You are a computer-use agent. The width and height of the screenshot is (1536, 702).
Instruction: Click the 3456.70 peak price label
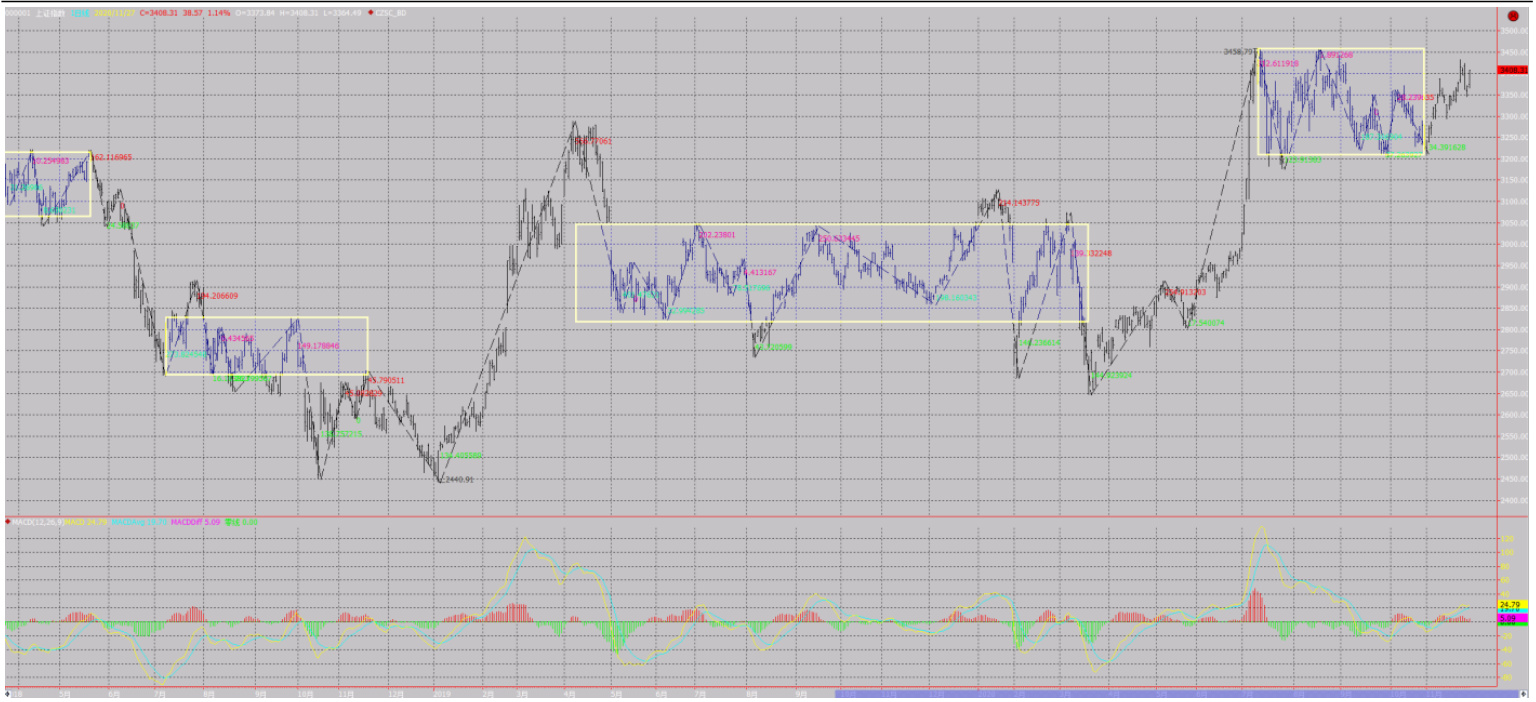pyautogui.click(x=1240, y=51)
